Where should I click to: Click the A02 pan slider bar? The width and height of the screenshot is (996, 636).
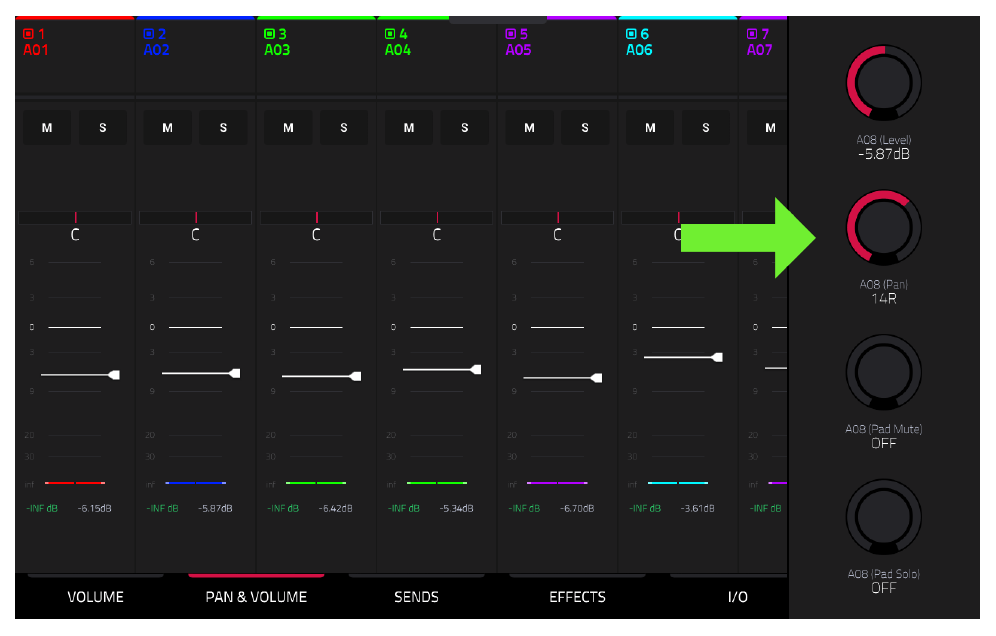196,218
